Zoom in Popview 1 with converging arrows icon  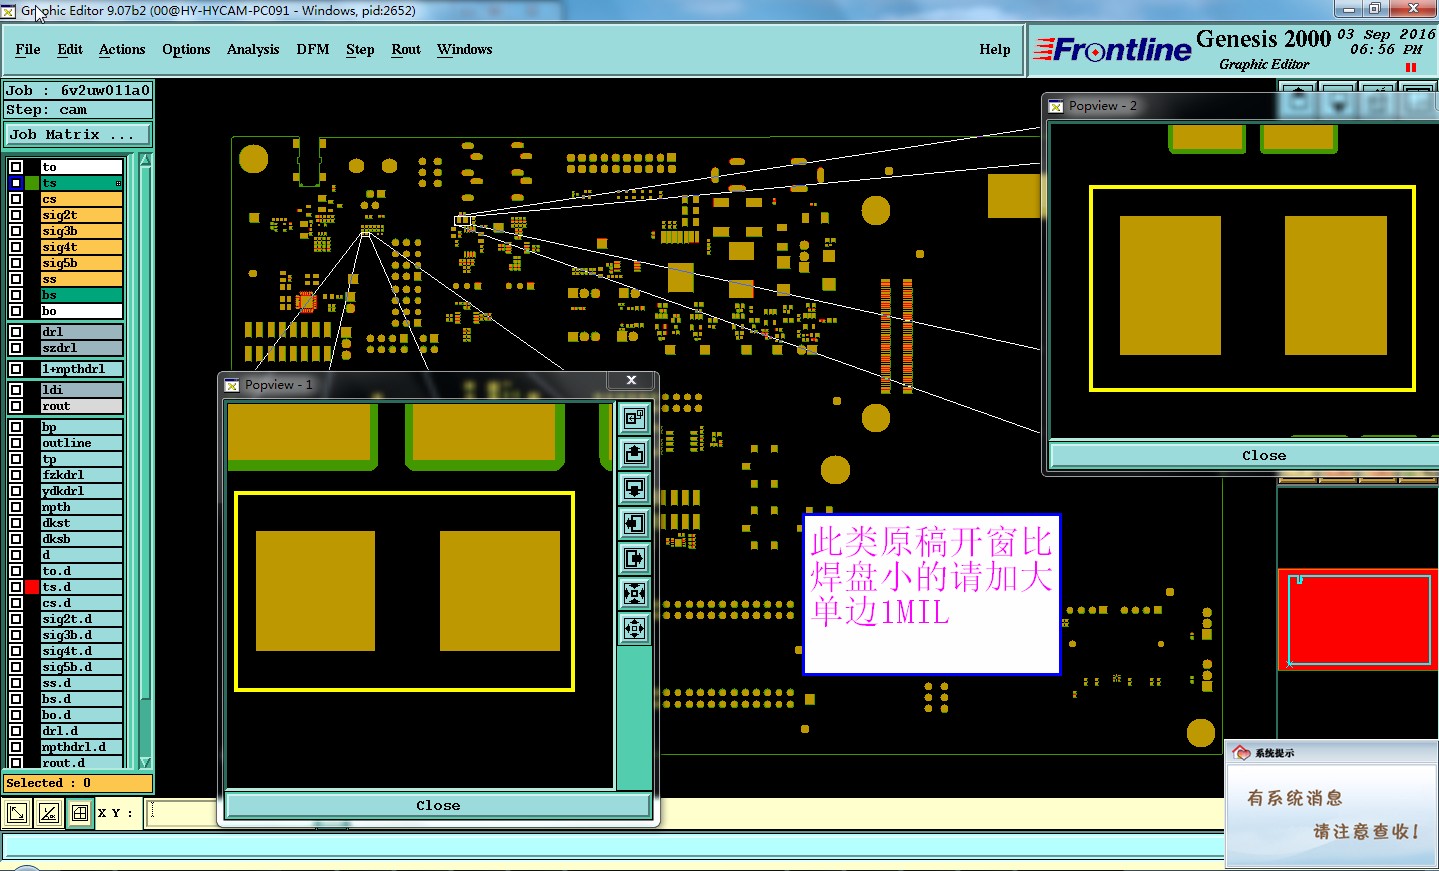point(634,594)
